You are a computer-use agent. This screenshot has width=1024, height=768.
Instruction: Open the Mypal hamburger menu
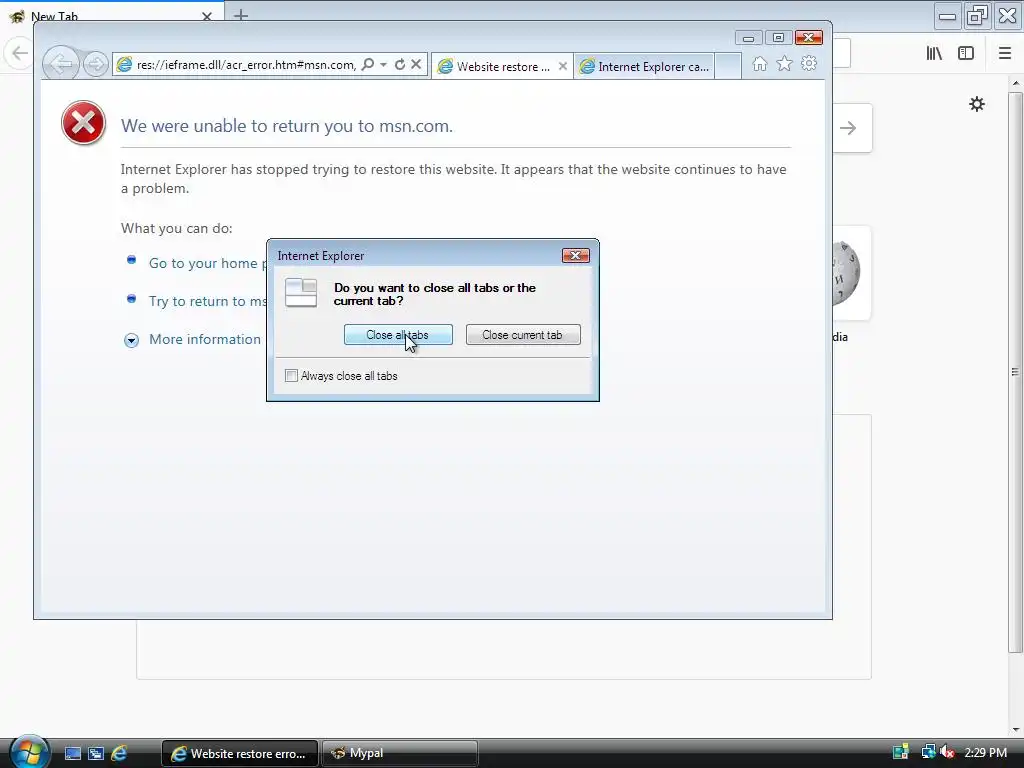(1005, 53)
